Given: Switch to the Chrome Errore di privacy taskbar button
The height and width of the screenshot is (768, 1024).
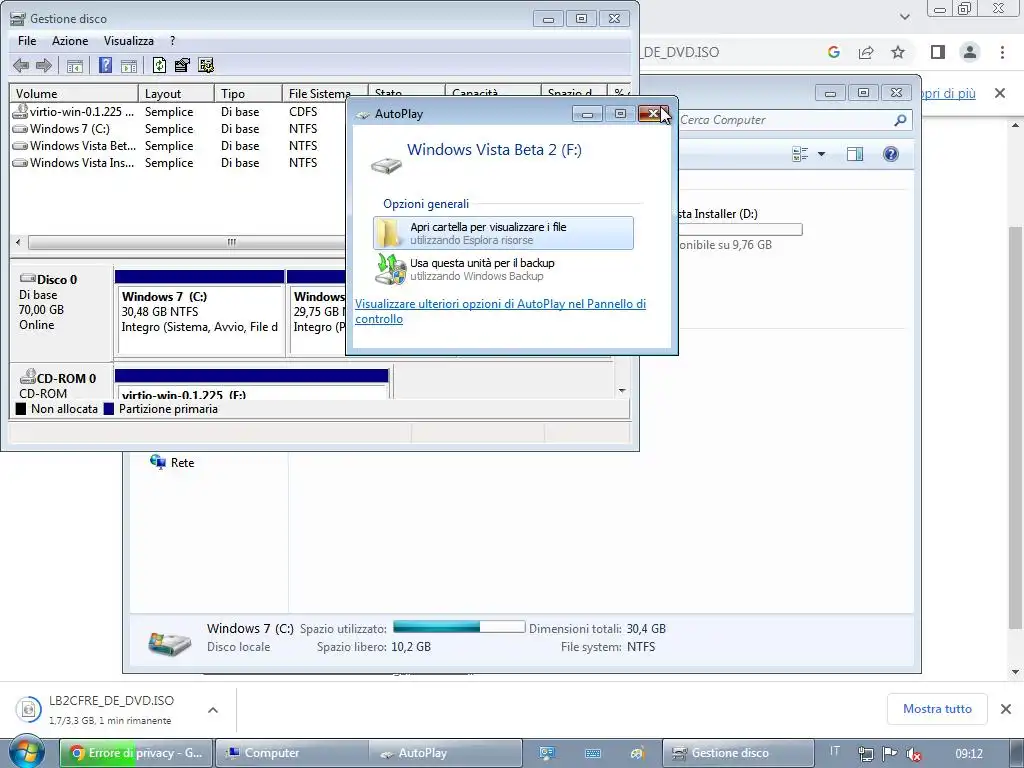Looking at the screenshot, I should (136, 753).
